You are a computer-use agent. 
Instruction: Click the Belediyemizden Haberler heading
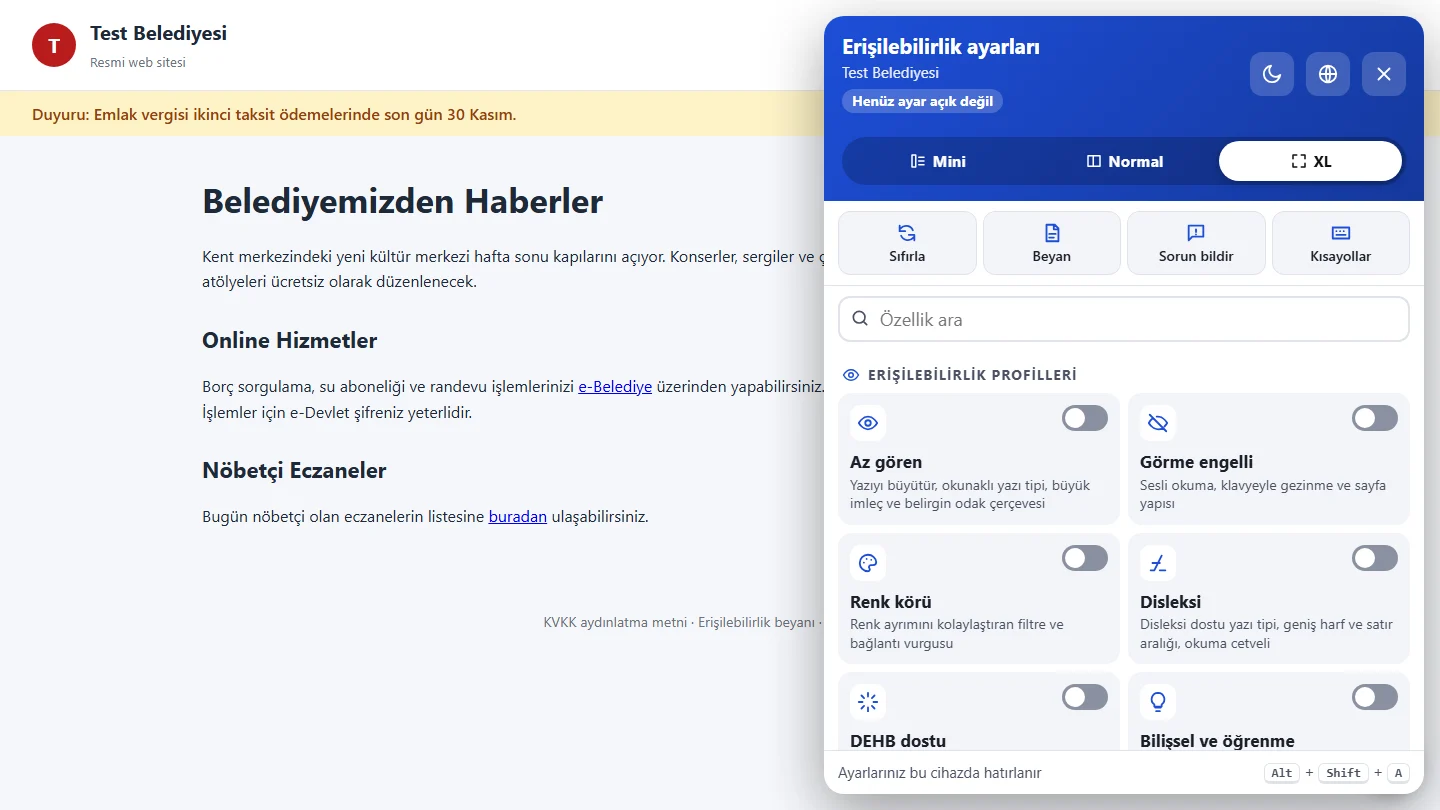pyautogui.click(x=402, y=201)
